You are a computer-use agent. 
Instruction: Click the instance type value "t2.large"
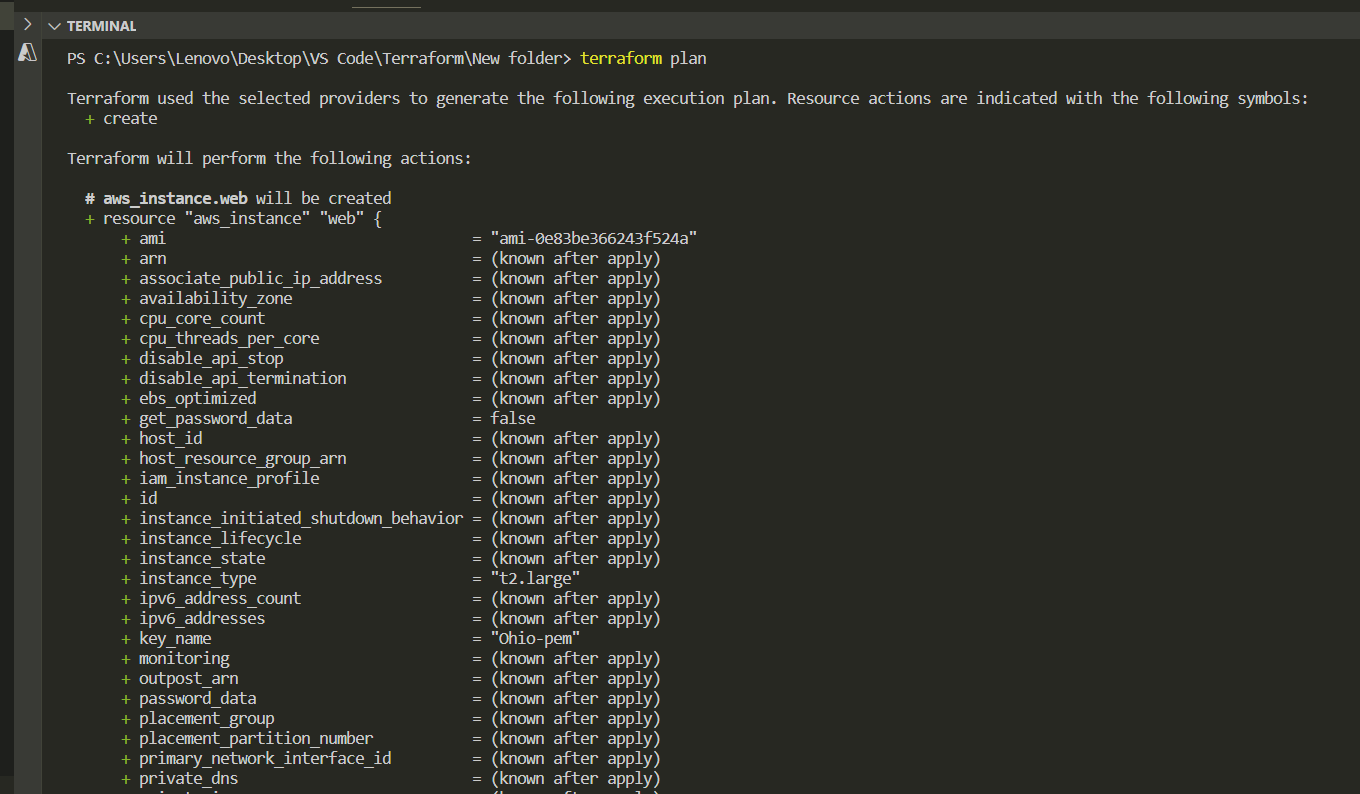coord(535,578)
